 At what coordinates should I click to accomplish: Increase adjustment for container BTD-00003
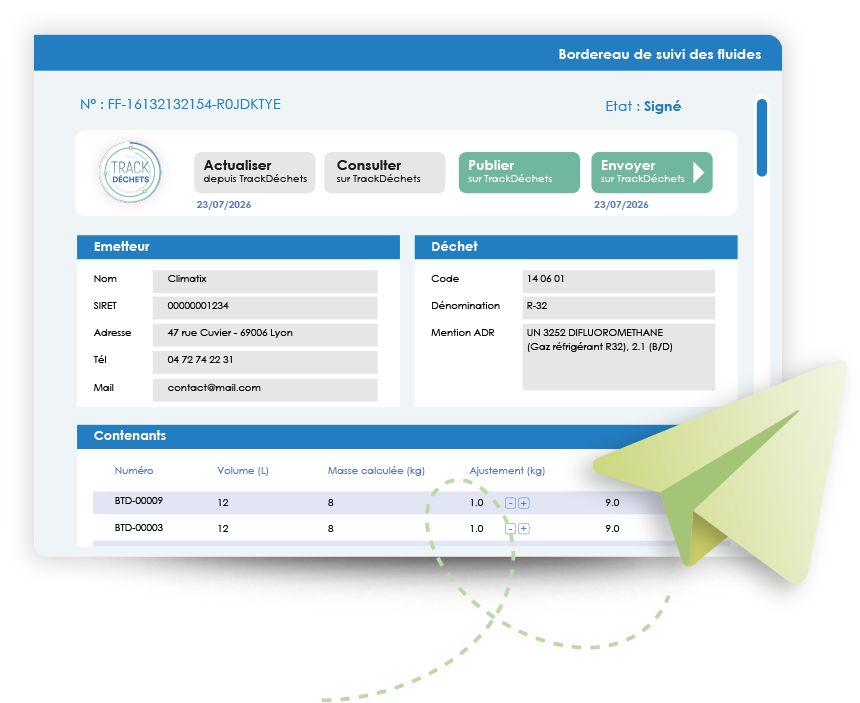[x=524, y=529]
